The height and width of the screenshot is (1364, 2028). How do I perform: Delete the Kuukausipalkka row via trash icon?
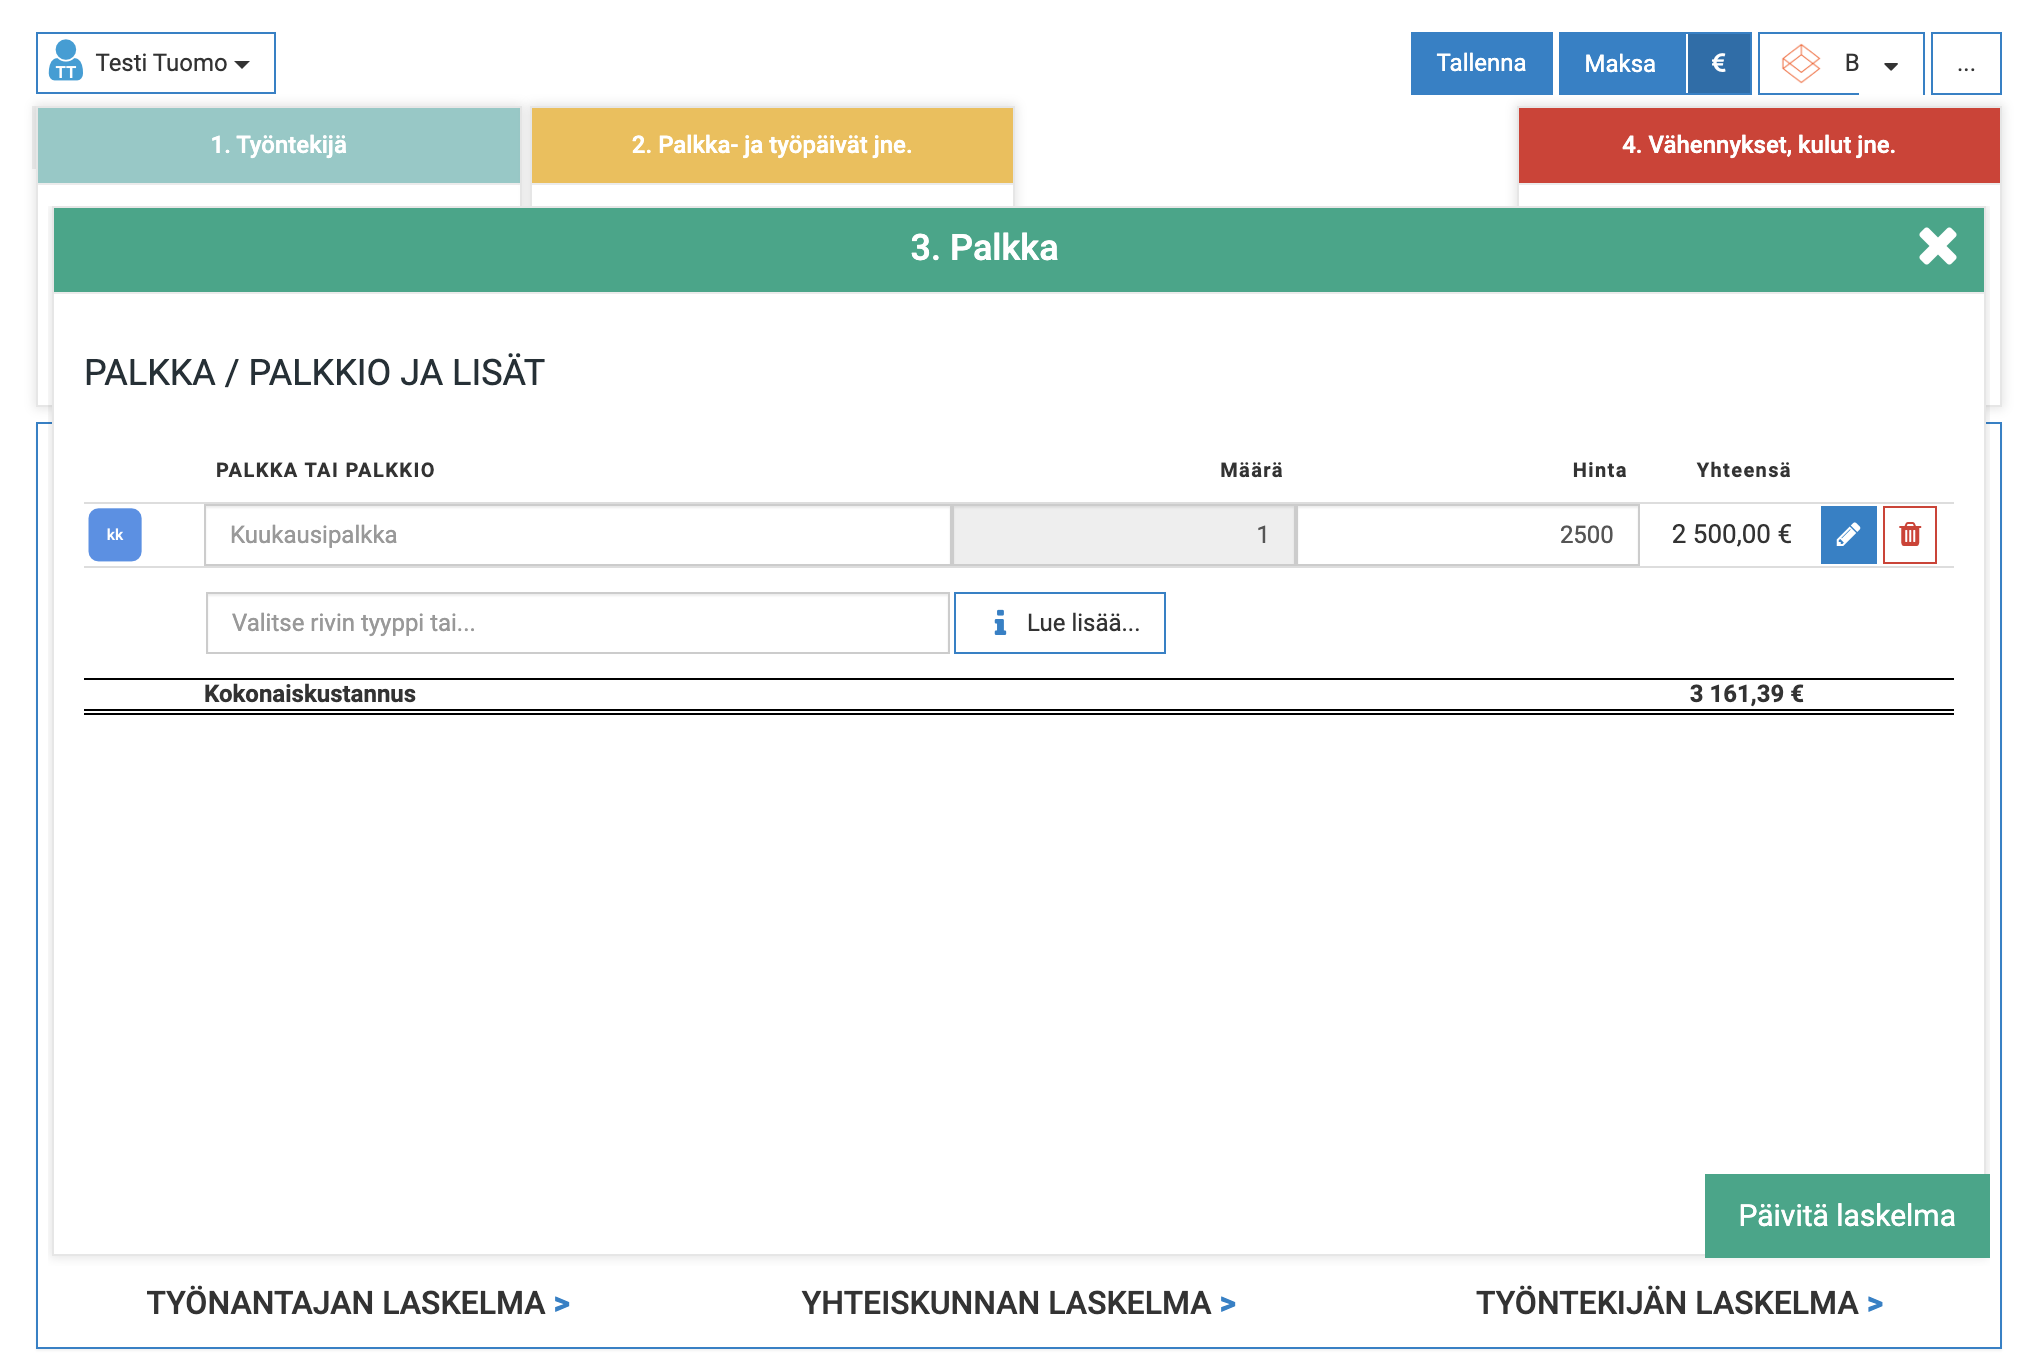[x=1910, y=535]
